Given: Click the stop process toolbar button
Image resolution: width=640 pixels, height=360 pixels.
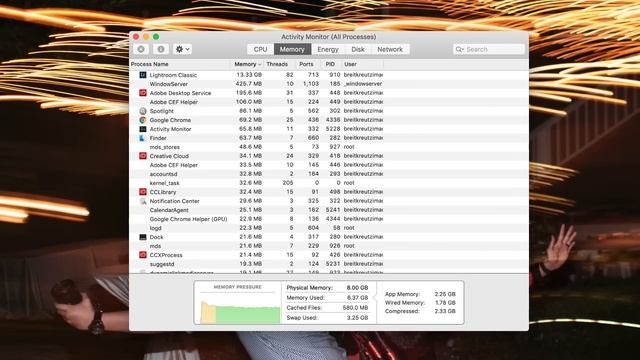Looking at the screenshot, I should coord(141,49).
